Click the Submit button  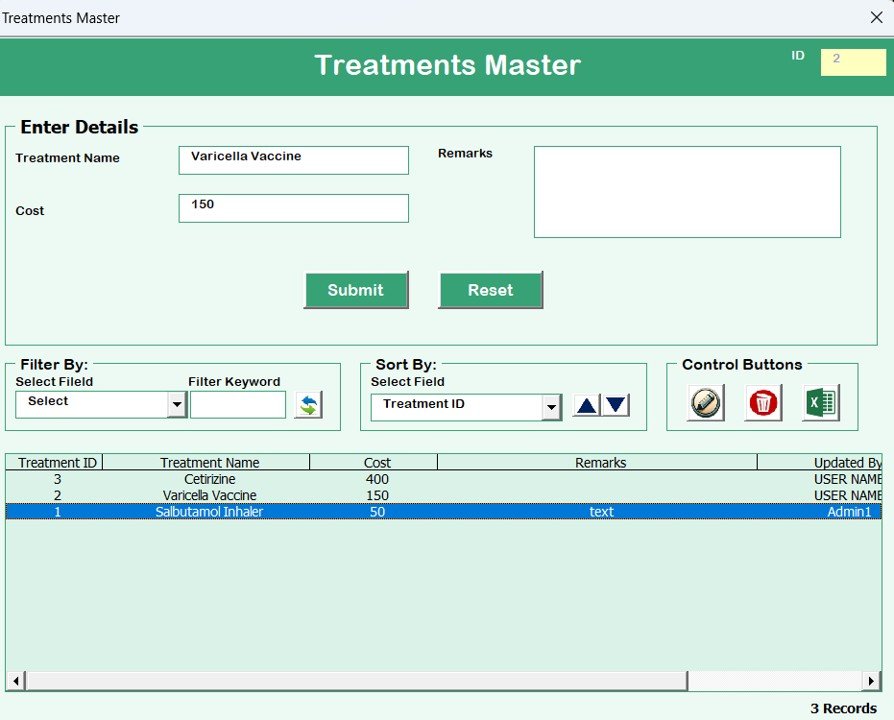(x=356, y=290)
